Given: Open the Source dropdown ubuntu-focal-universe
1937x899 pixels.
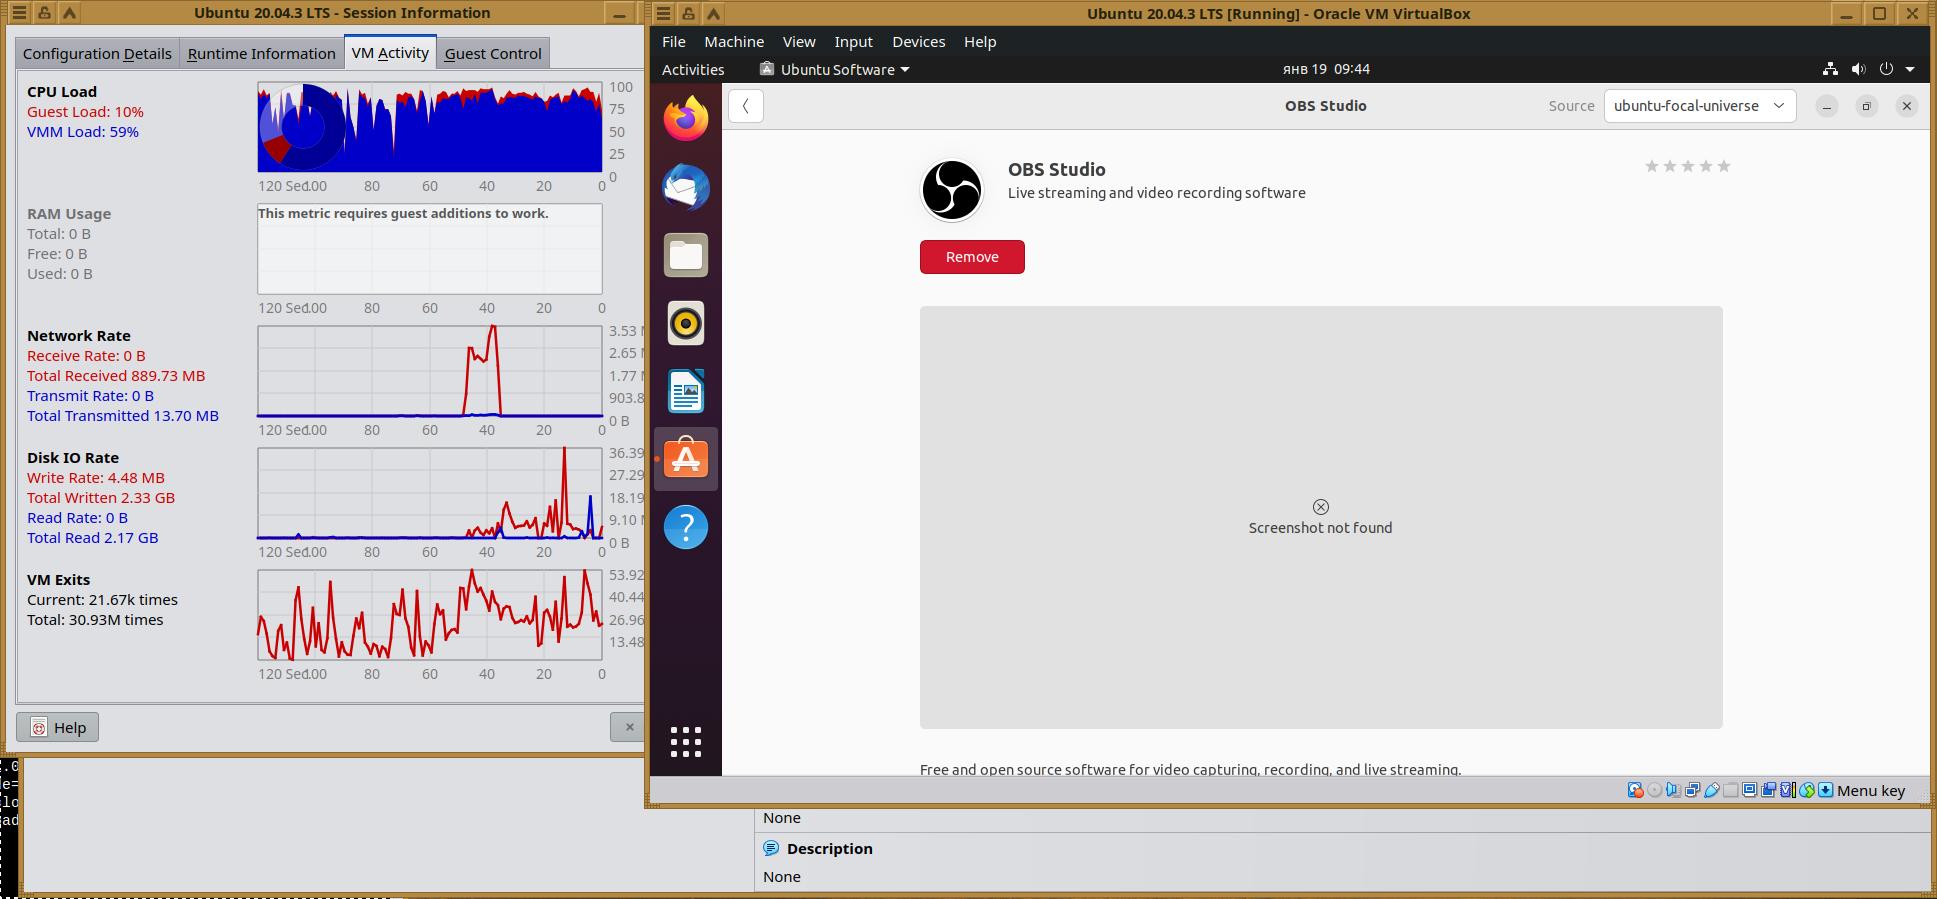Looking at the screenshot, I should point(1700,106).
